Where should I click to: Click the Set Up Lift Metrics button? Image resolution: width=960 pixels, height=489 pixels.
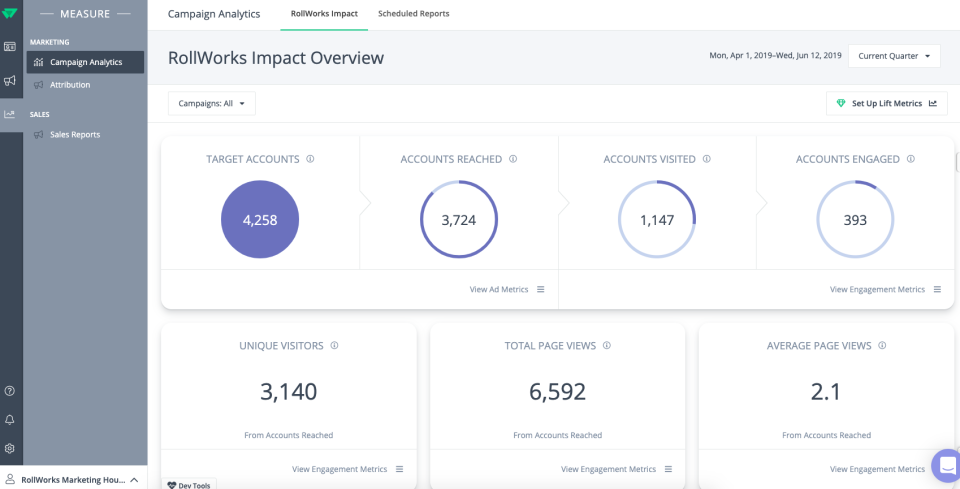pos(887,103)
